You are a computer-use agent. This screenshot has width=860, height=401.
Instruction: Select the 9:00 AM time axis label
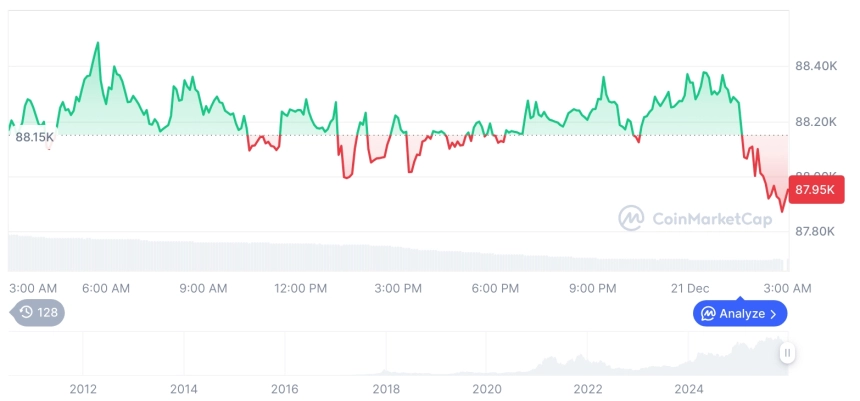click(203, 288)
